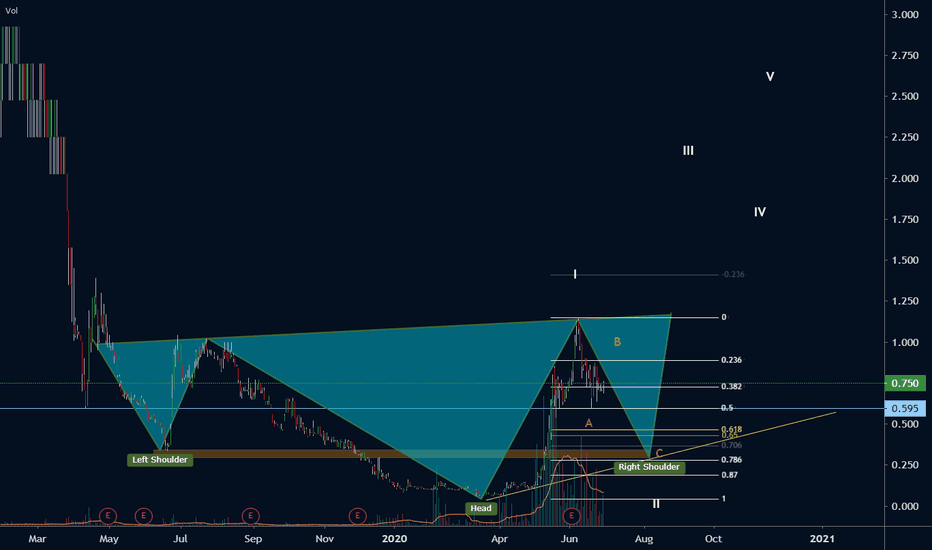Image resolution: width=932 pixels, height=550 pixels.
Task: Click the 0.382 Fibonacci level label
Action: [x=731, y=386]
